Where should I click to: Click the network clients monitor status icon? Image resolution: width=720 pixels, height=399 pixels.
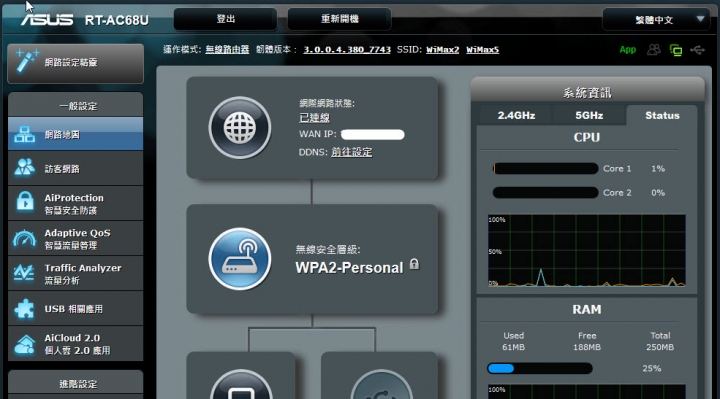pos(675,50)
